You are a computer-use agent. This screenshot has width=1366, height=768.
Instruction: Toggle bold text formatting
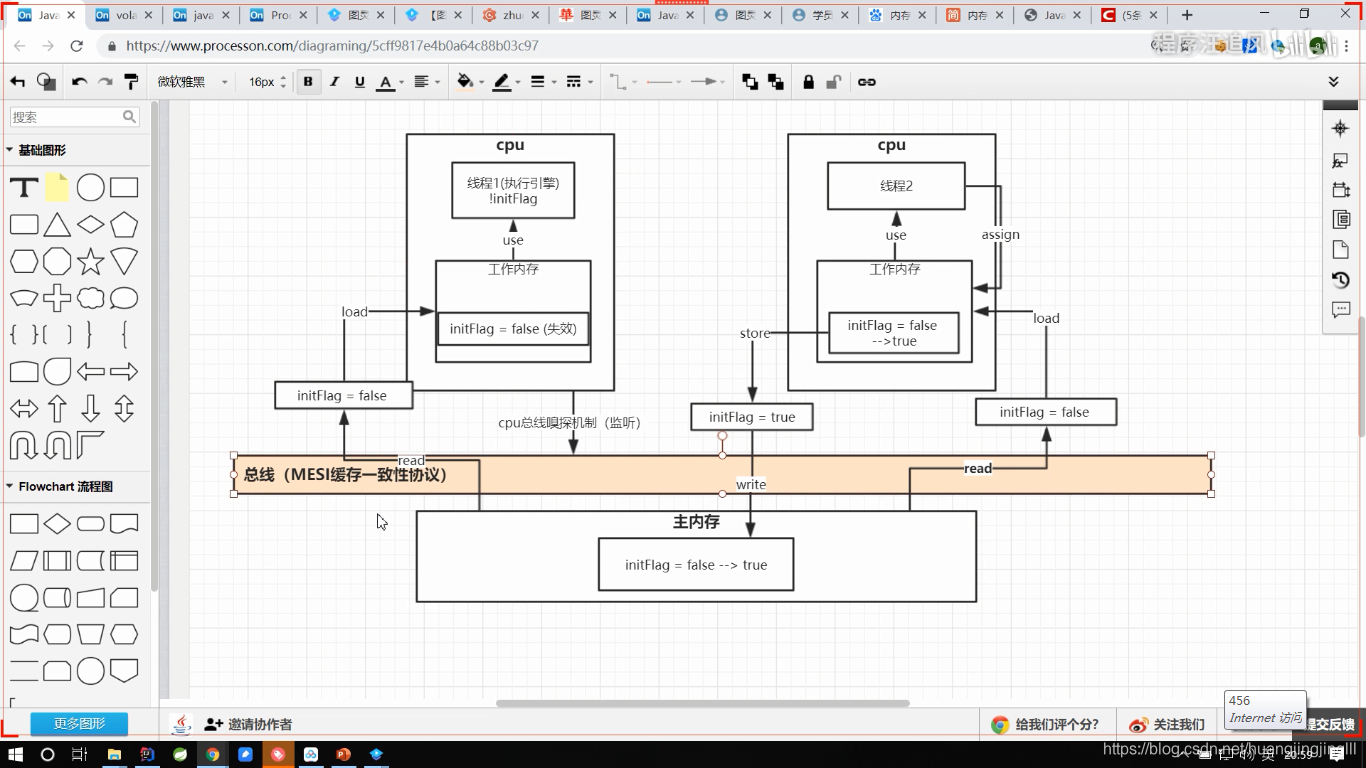tap(308, 82)
